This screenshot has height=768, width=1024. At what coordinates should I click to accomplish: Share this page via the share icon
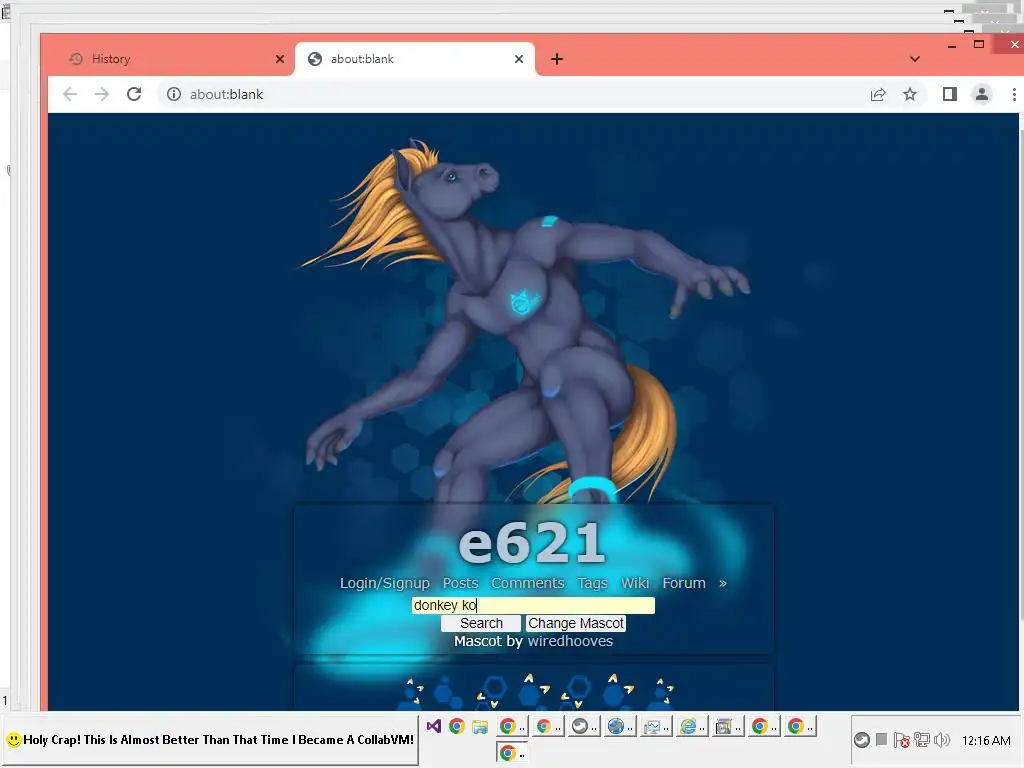pos(878,95)
